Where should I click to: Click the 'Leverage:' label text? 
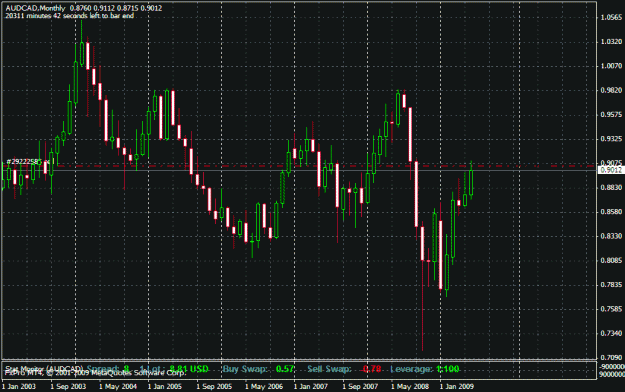(411, 369)
